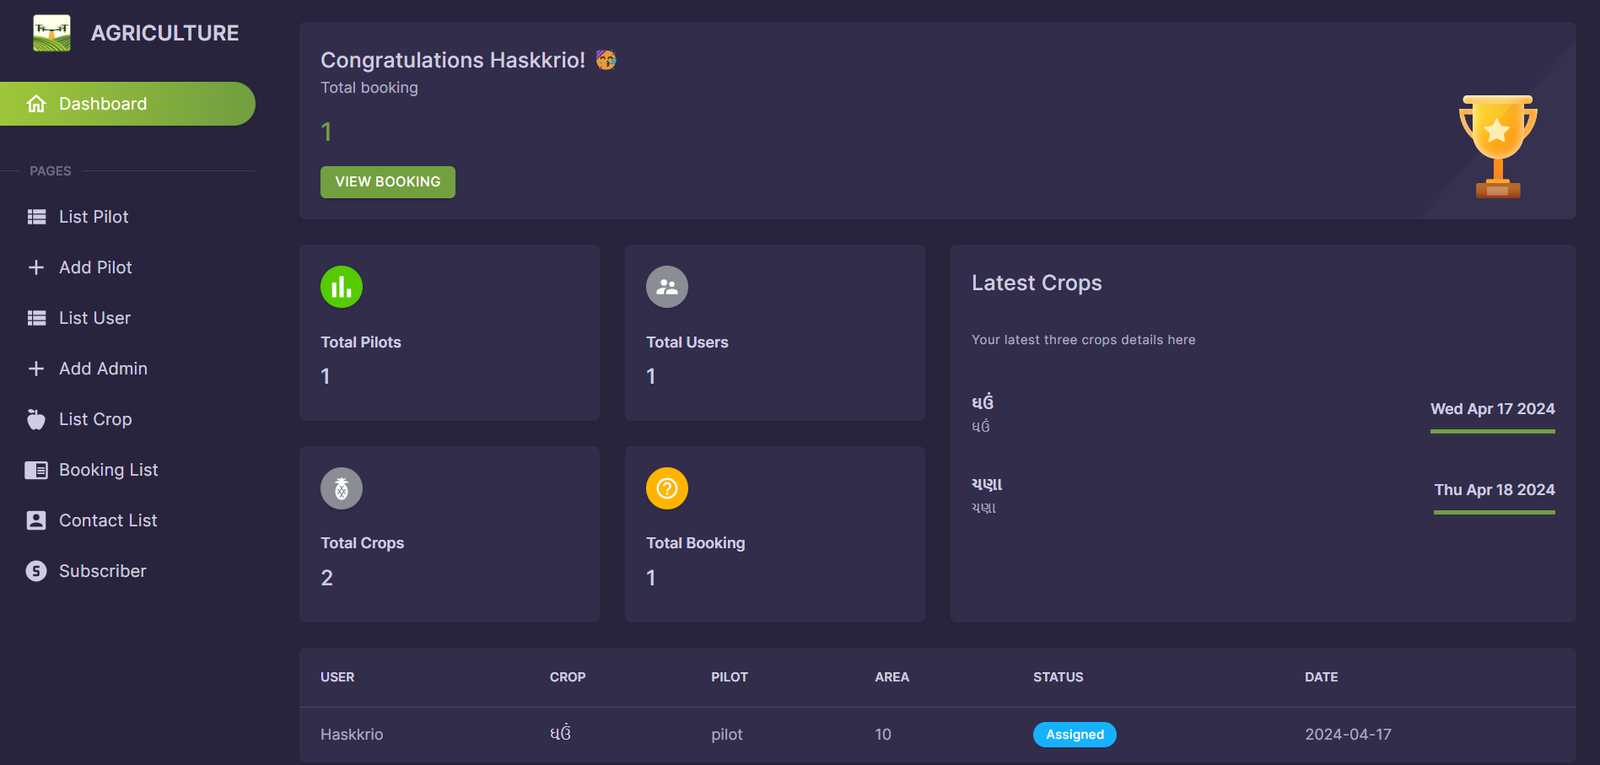Click the green bar under Wed Apr 17 2024
The image size is (1600, 765).
pyautogui.click(x=1492, y=431)
